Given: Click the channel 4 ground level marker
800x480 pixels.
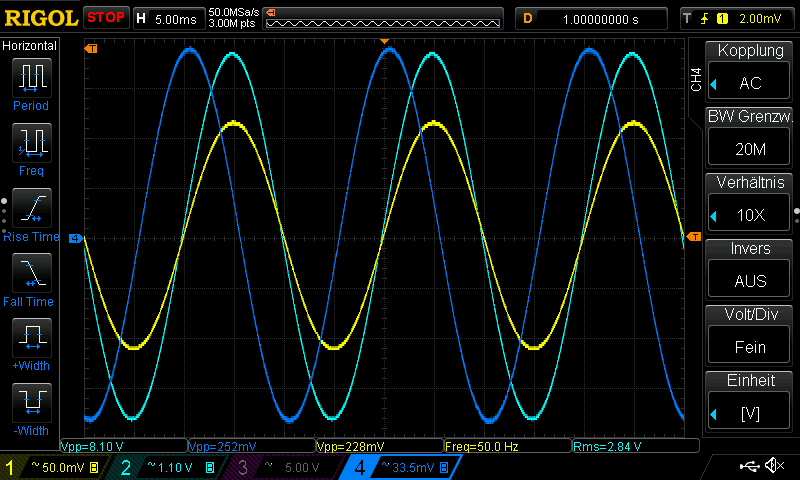Looking at the screenshot, I should click(x=76, y=238).
